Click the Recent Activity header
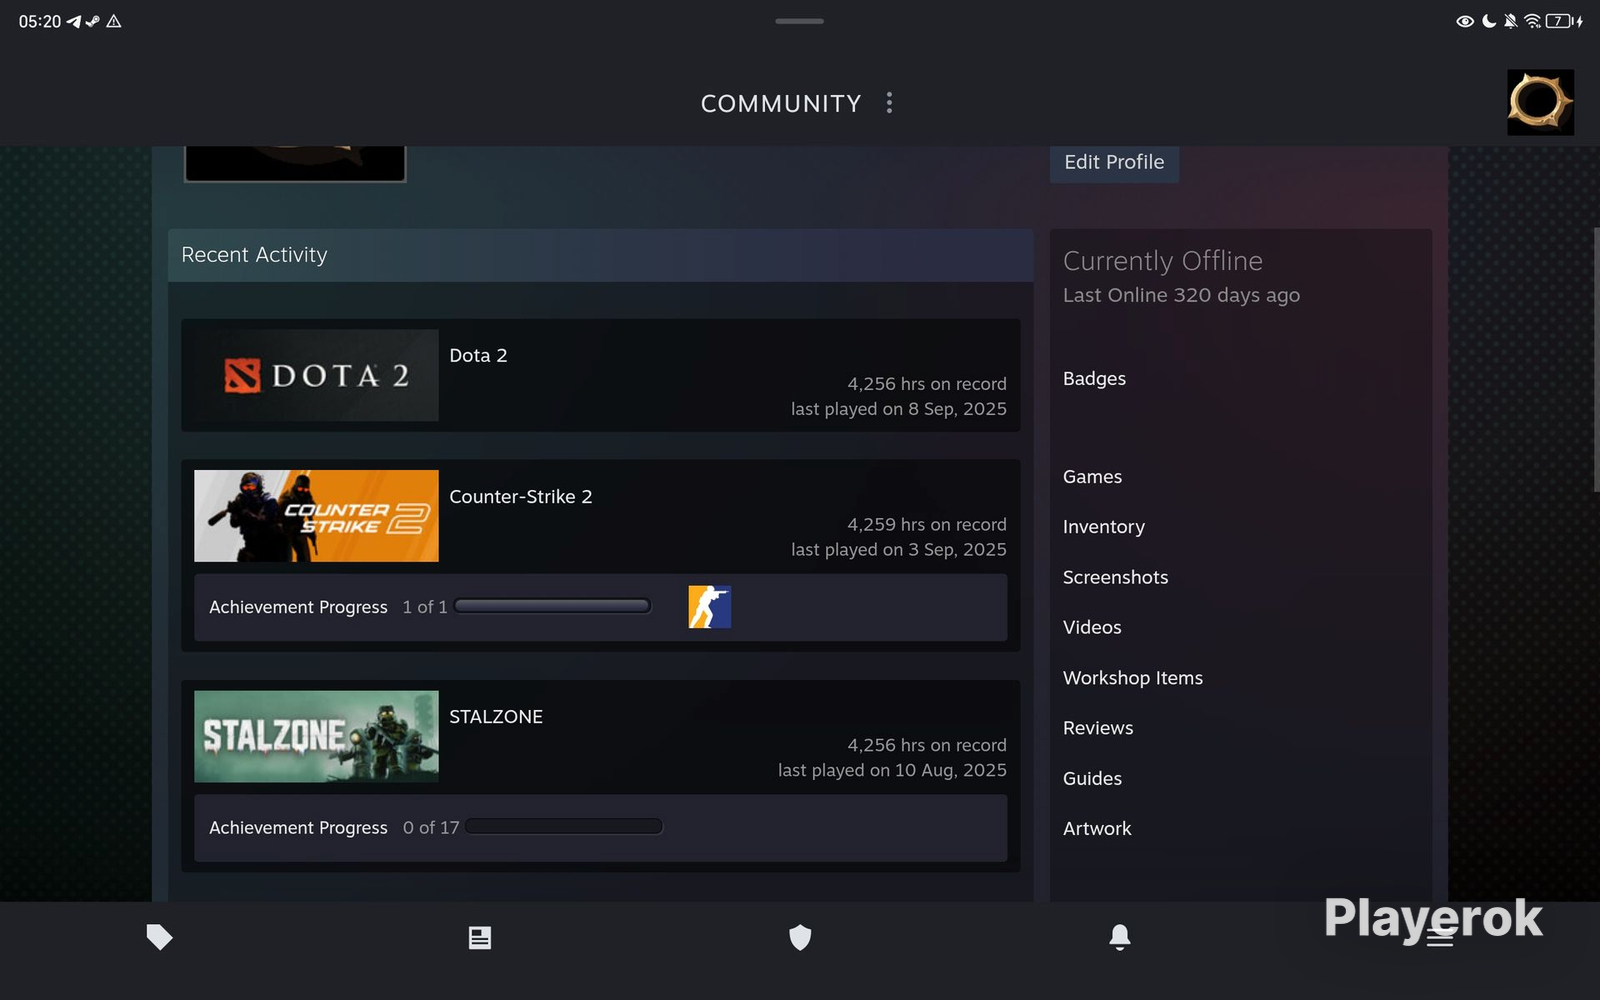 coord(600,255)
